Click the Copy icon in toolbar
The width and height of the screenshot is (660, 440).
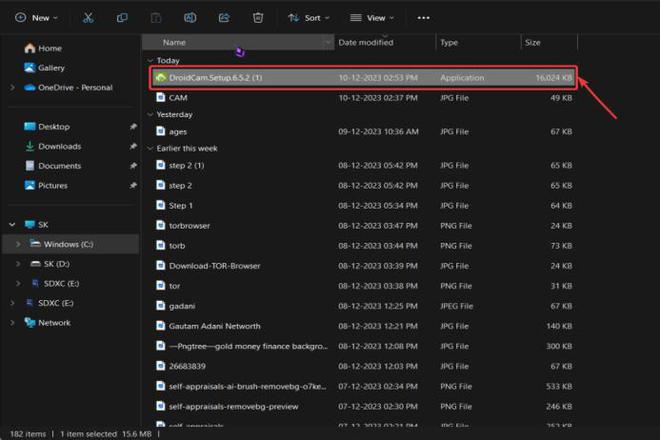(122, 18)
